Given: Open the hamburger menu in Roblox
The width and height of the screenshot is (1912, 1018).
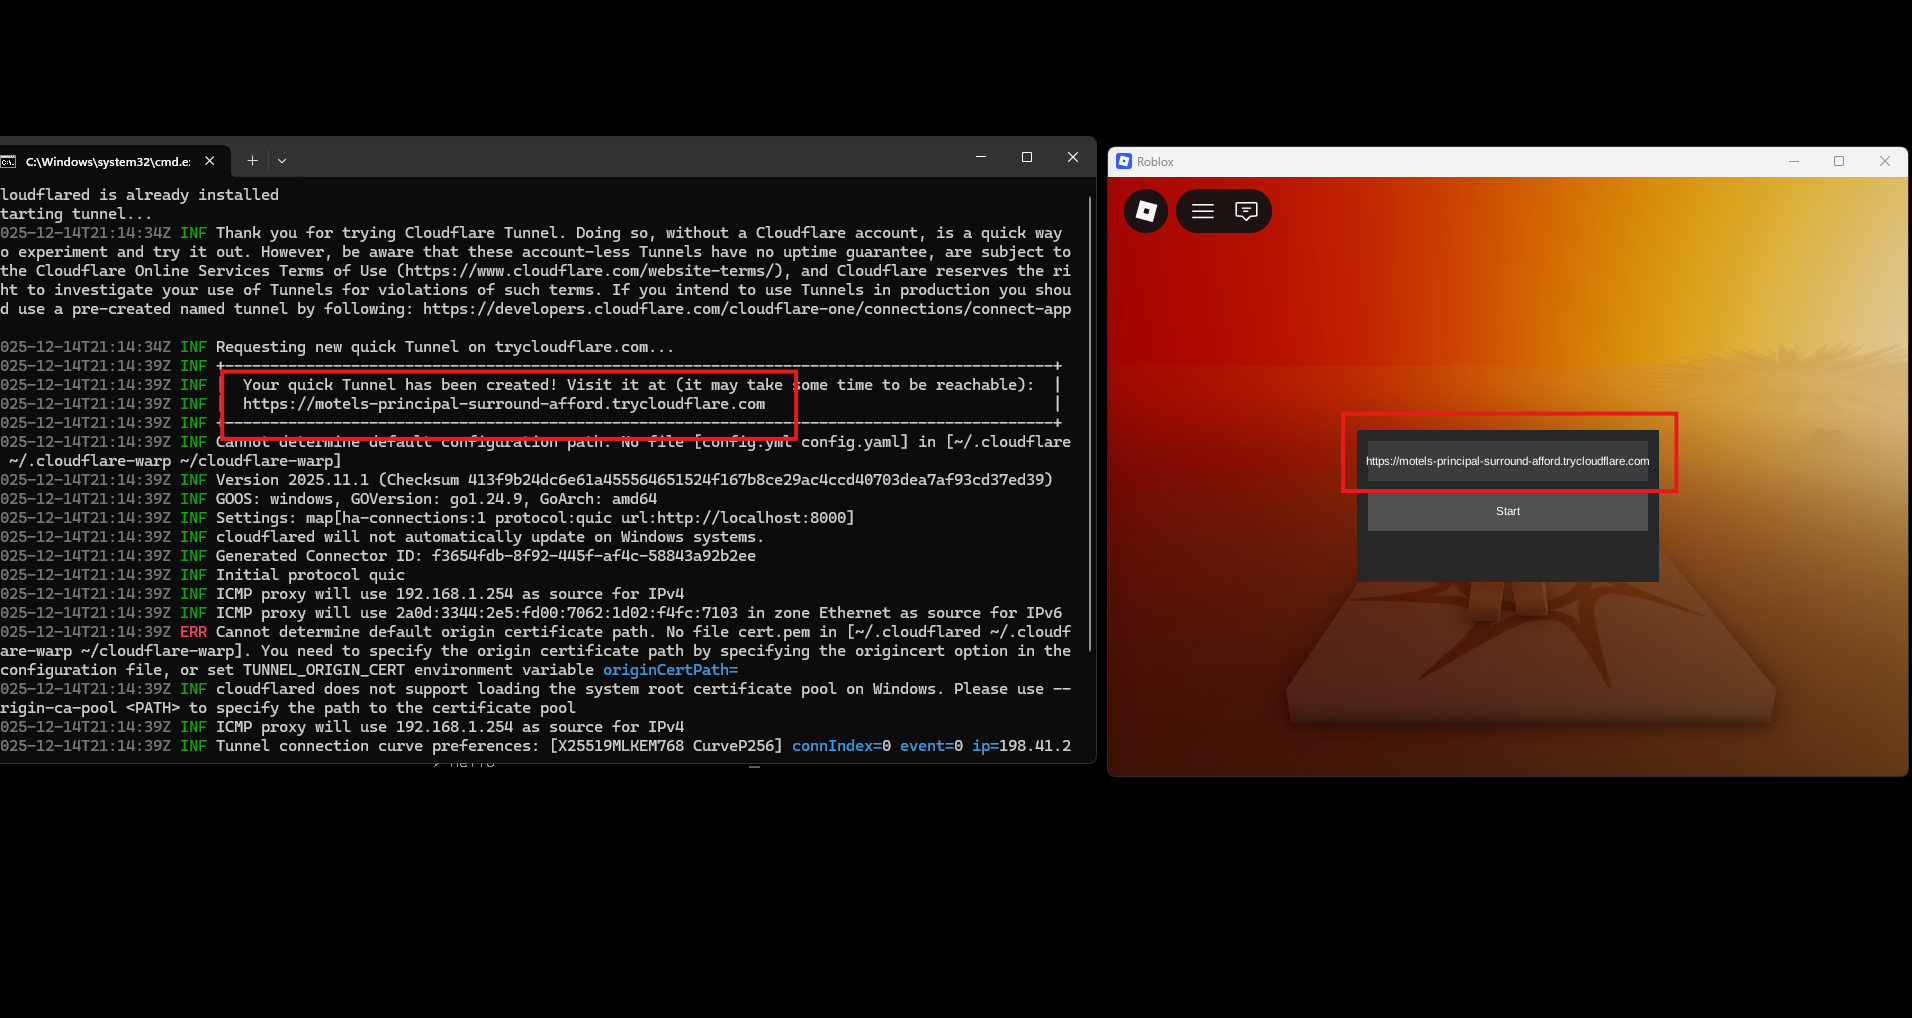Looking at the screenshot, I should (1202, 211).
